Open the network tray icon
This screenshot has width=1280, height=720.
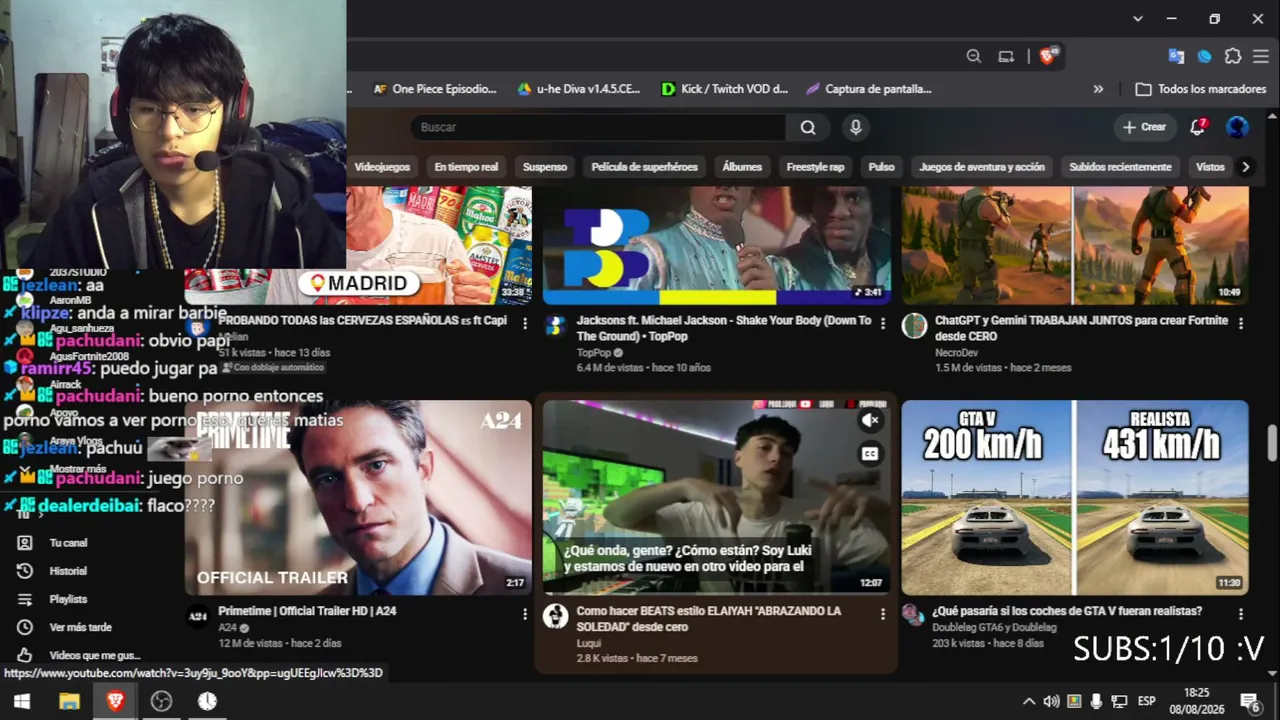1120,701
